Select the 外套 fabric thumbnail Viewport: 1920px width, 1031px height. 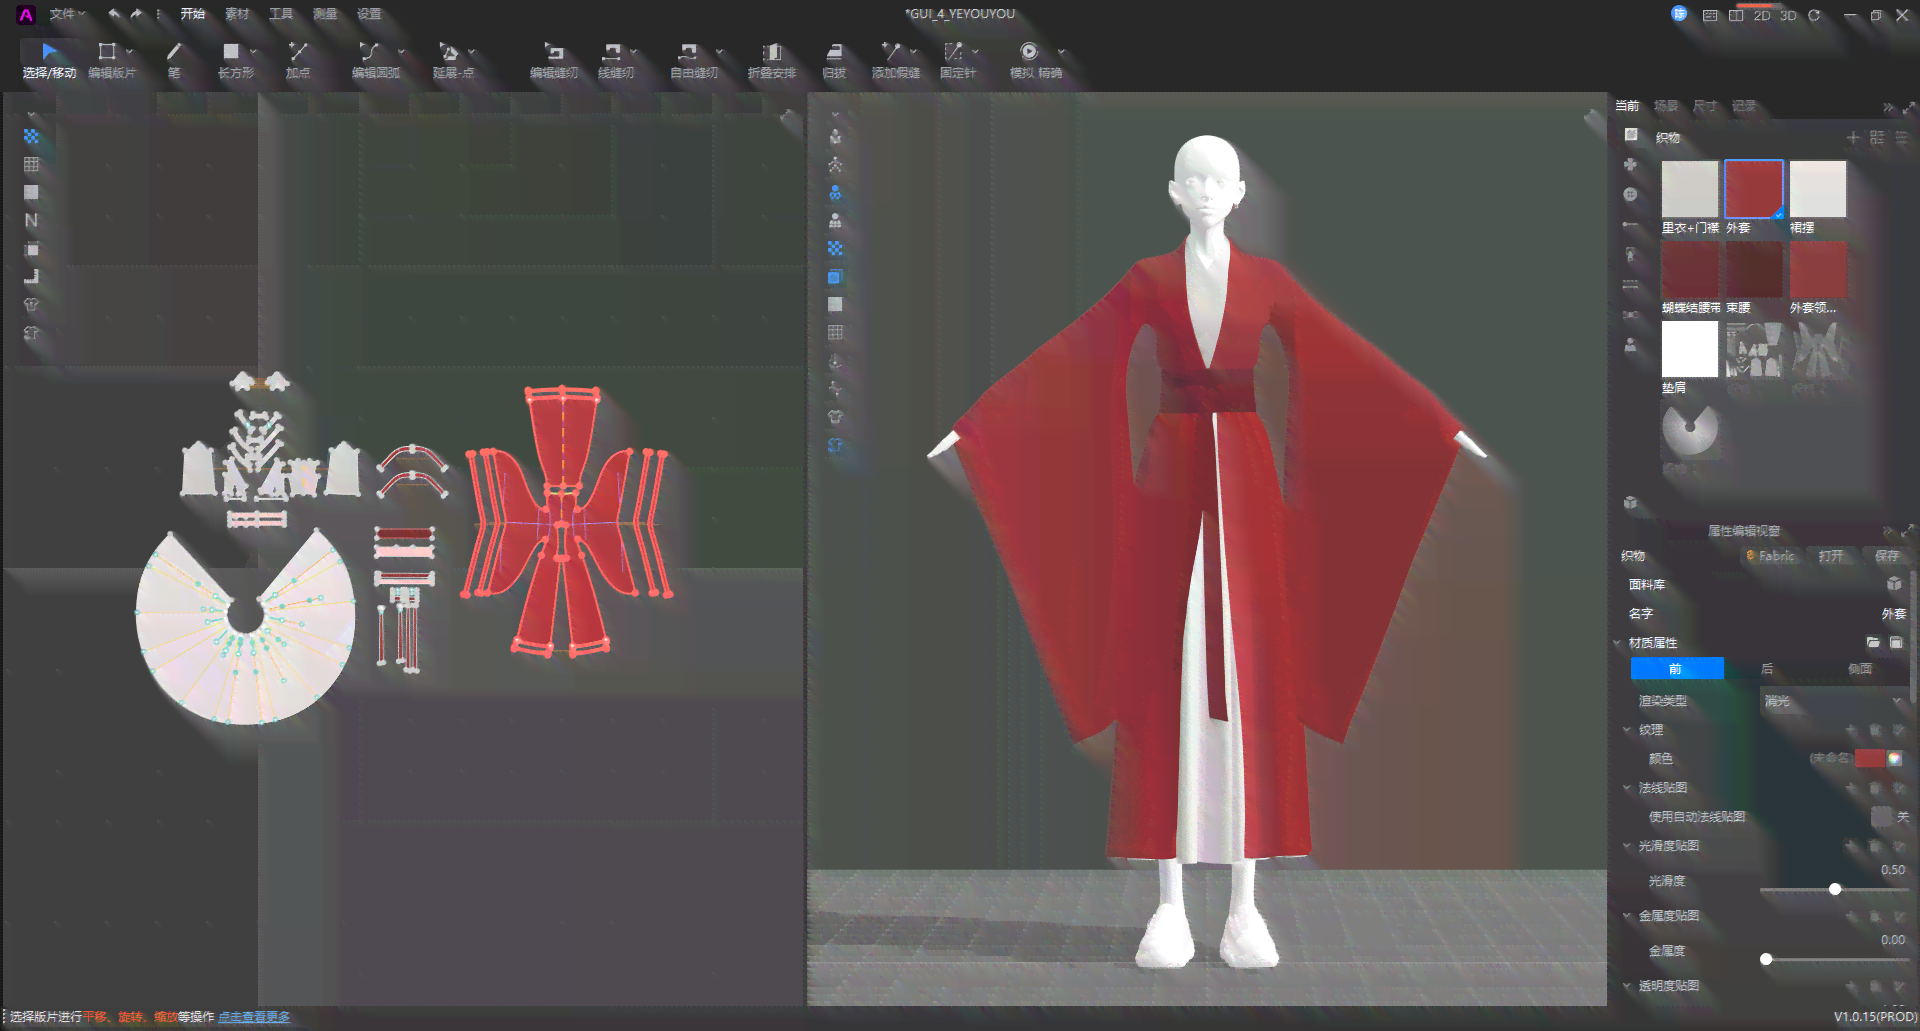point(1754,189)
